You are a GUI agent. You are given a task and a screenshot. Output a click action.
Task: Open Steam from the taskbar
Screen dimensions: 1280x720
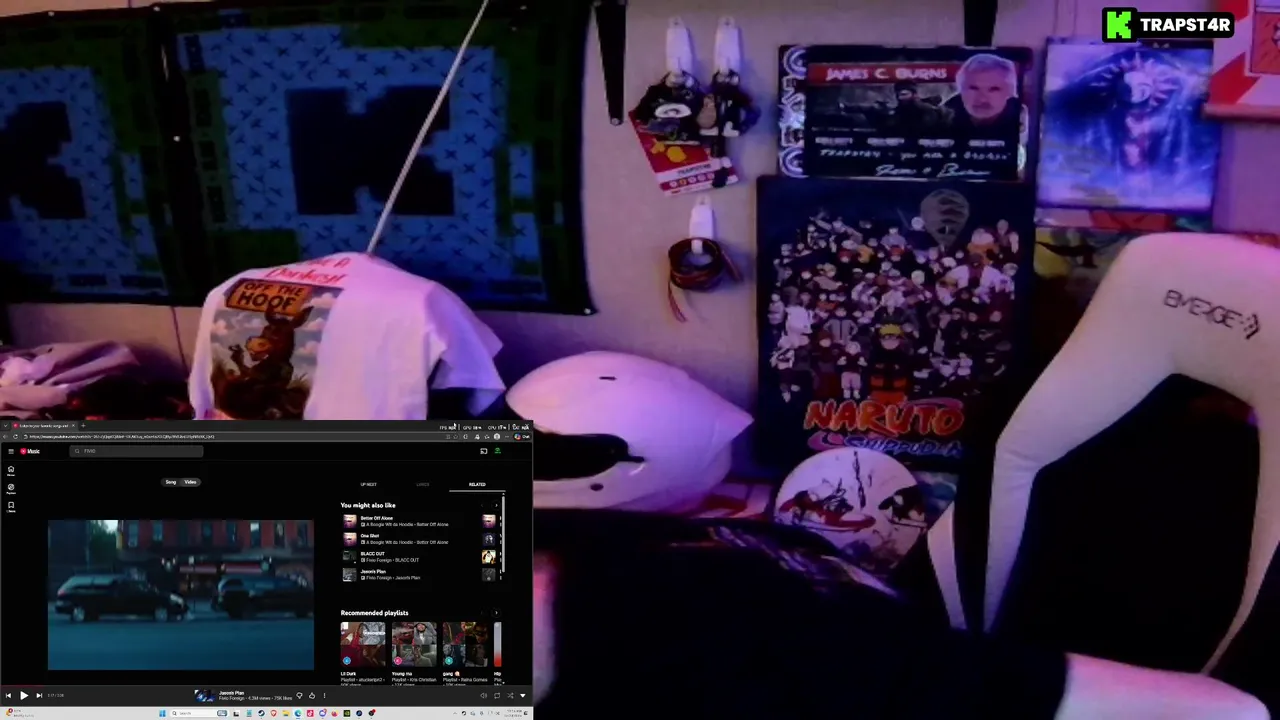pos(262,713)
